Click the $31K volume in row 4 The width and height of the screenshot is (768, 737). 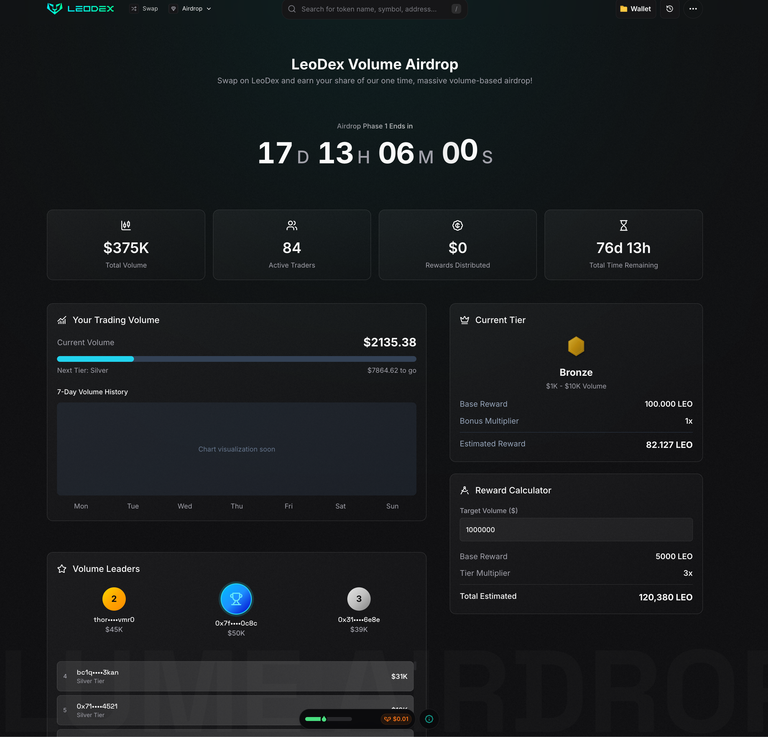pyautogui.click(x=399, y=676)
